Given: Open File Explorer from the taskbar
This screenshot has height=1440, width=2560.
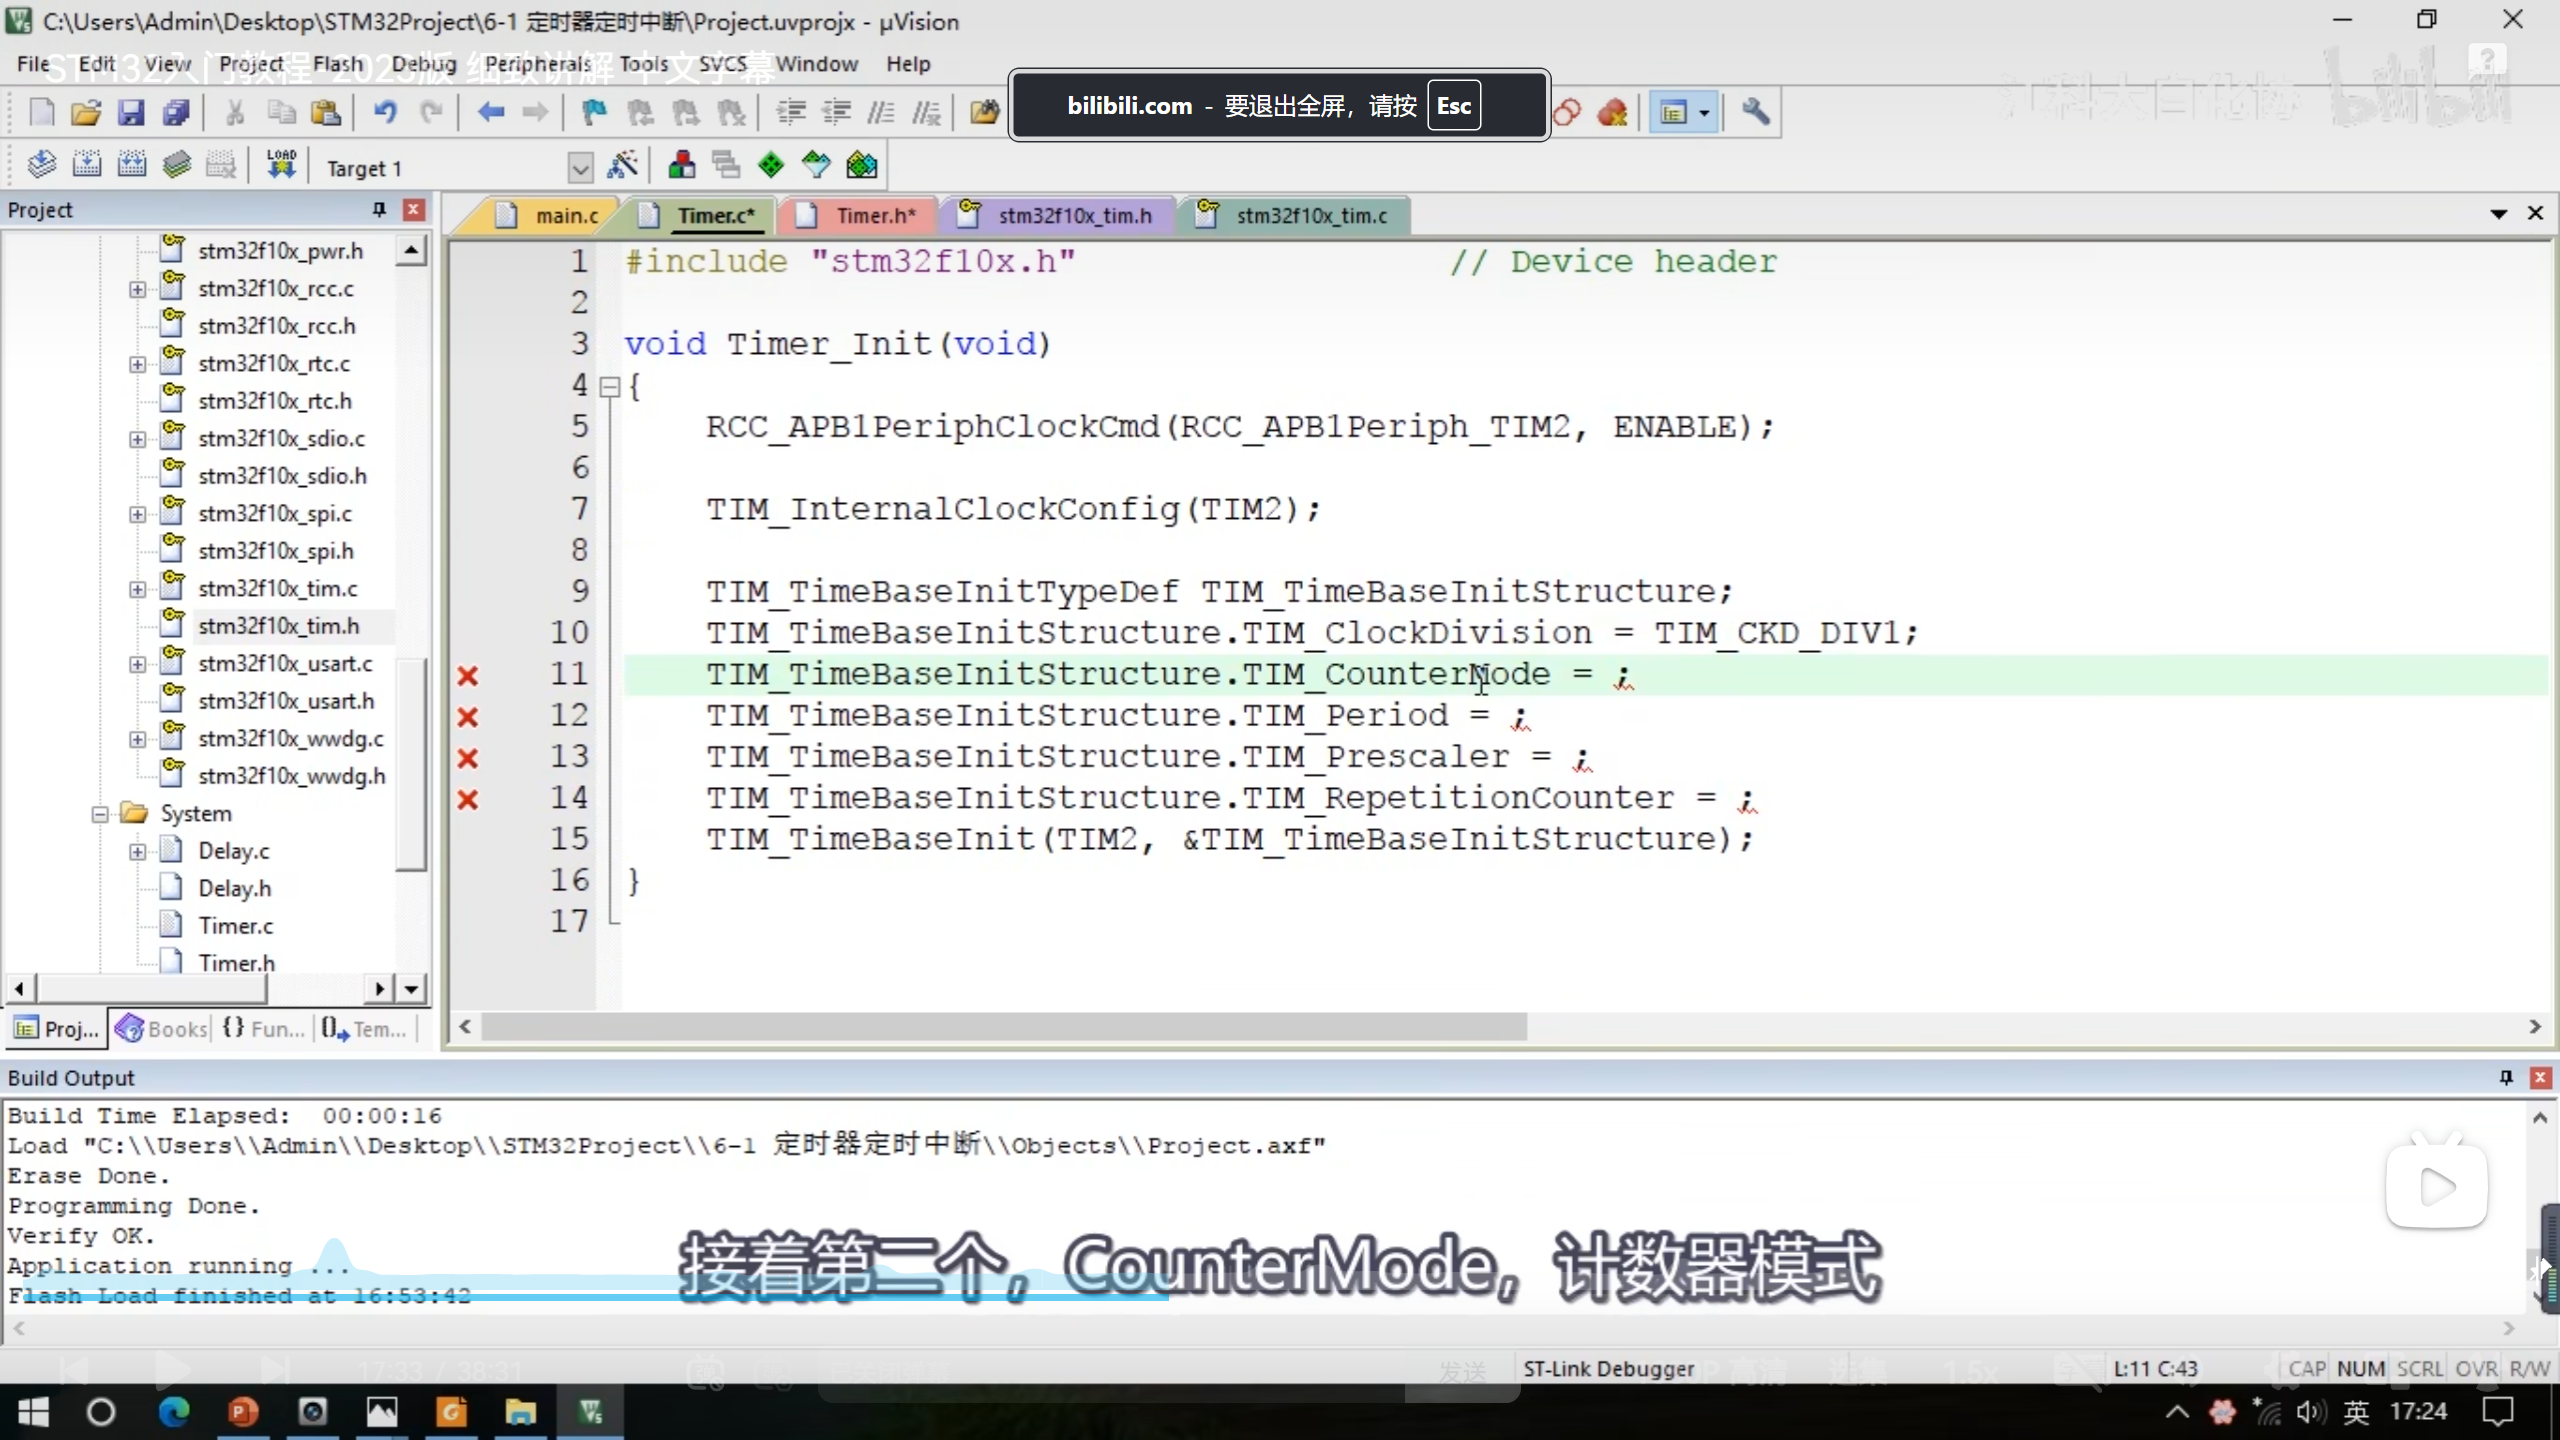Looking at the screenshot, I should pyautogui.click(x=520, y=1412).
